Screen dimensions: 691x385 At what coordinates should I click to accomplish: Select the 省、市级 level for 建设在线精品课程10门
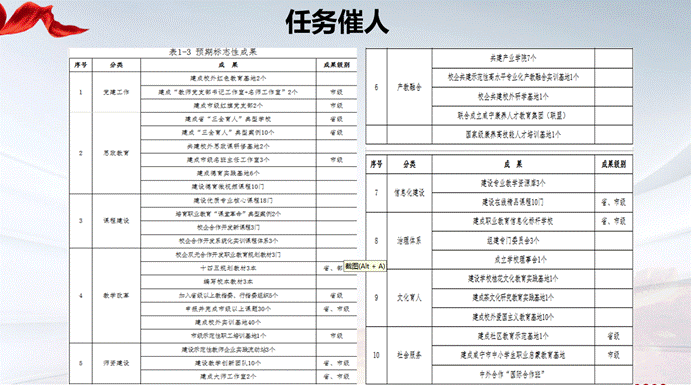[x=613, y=202]
